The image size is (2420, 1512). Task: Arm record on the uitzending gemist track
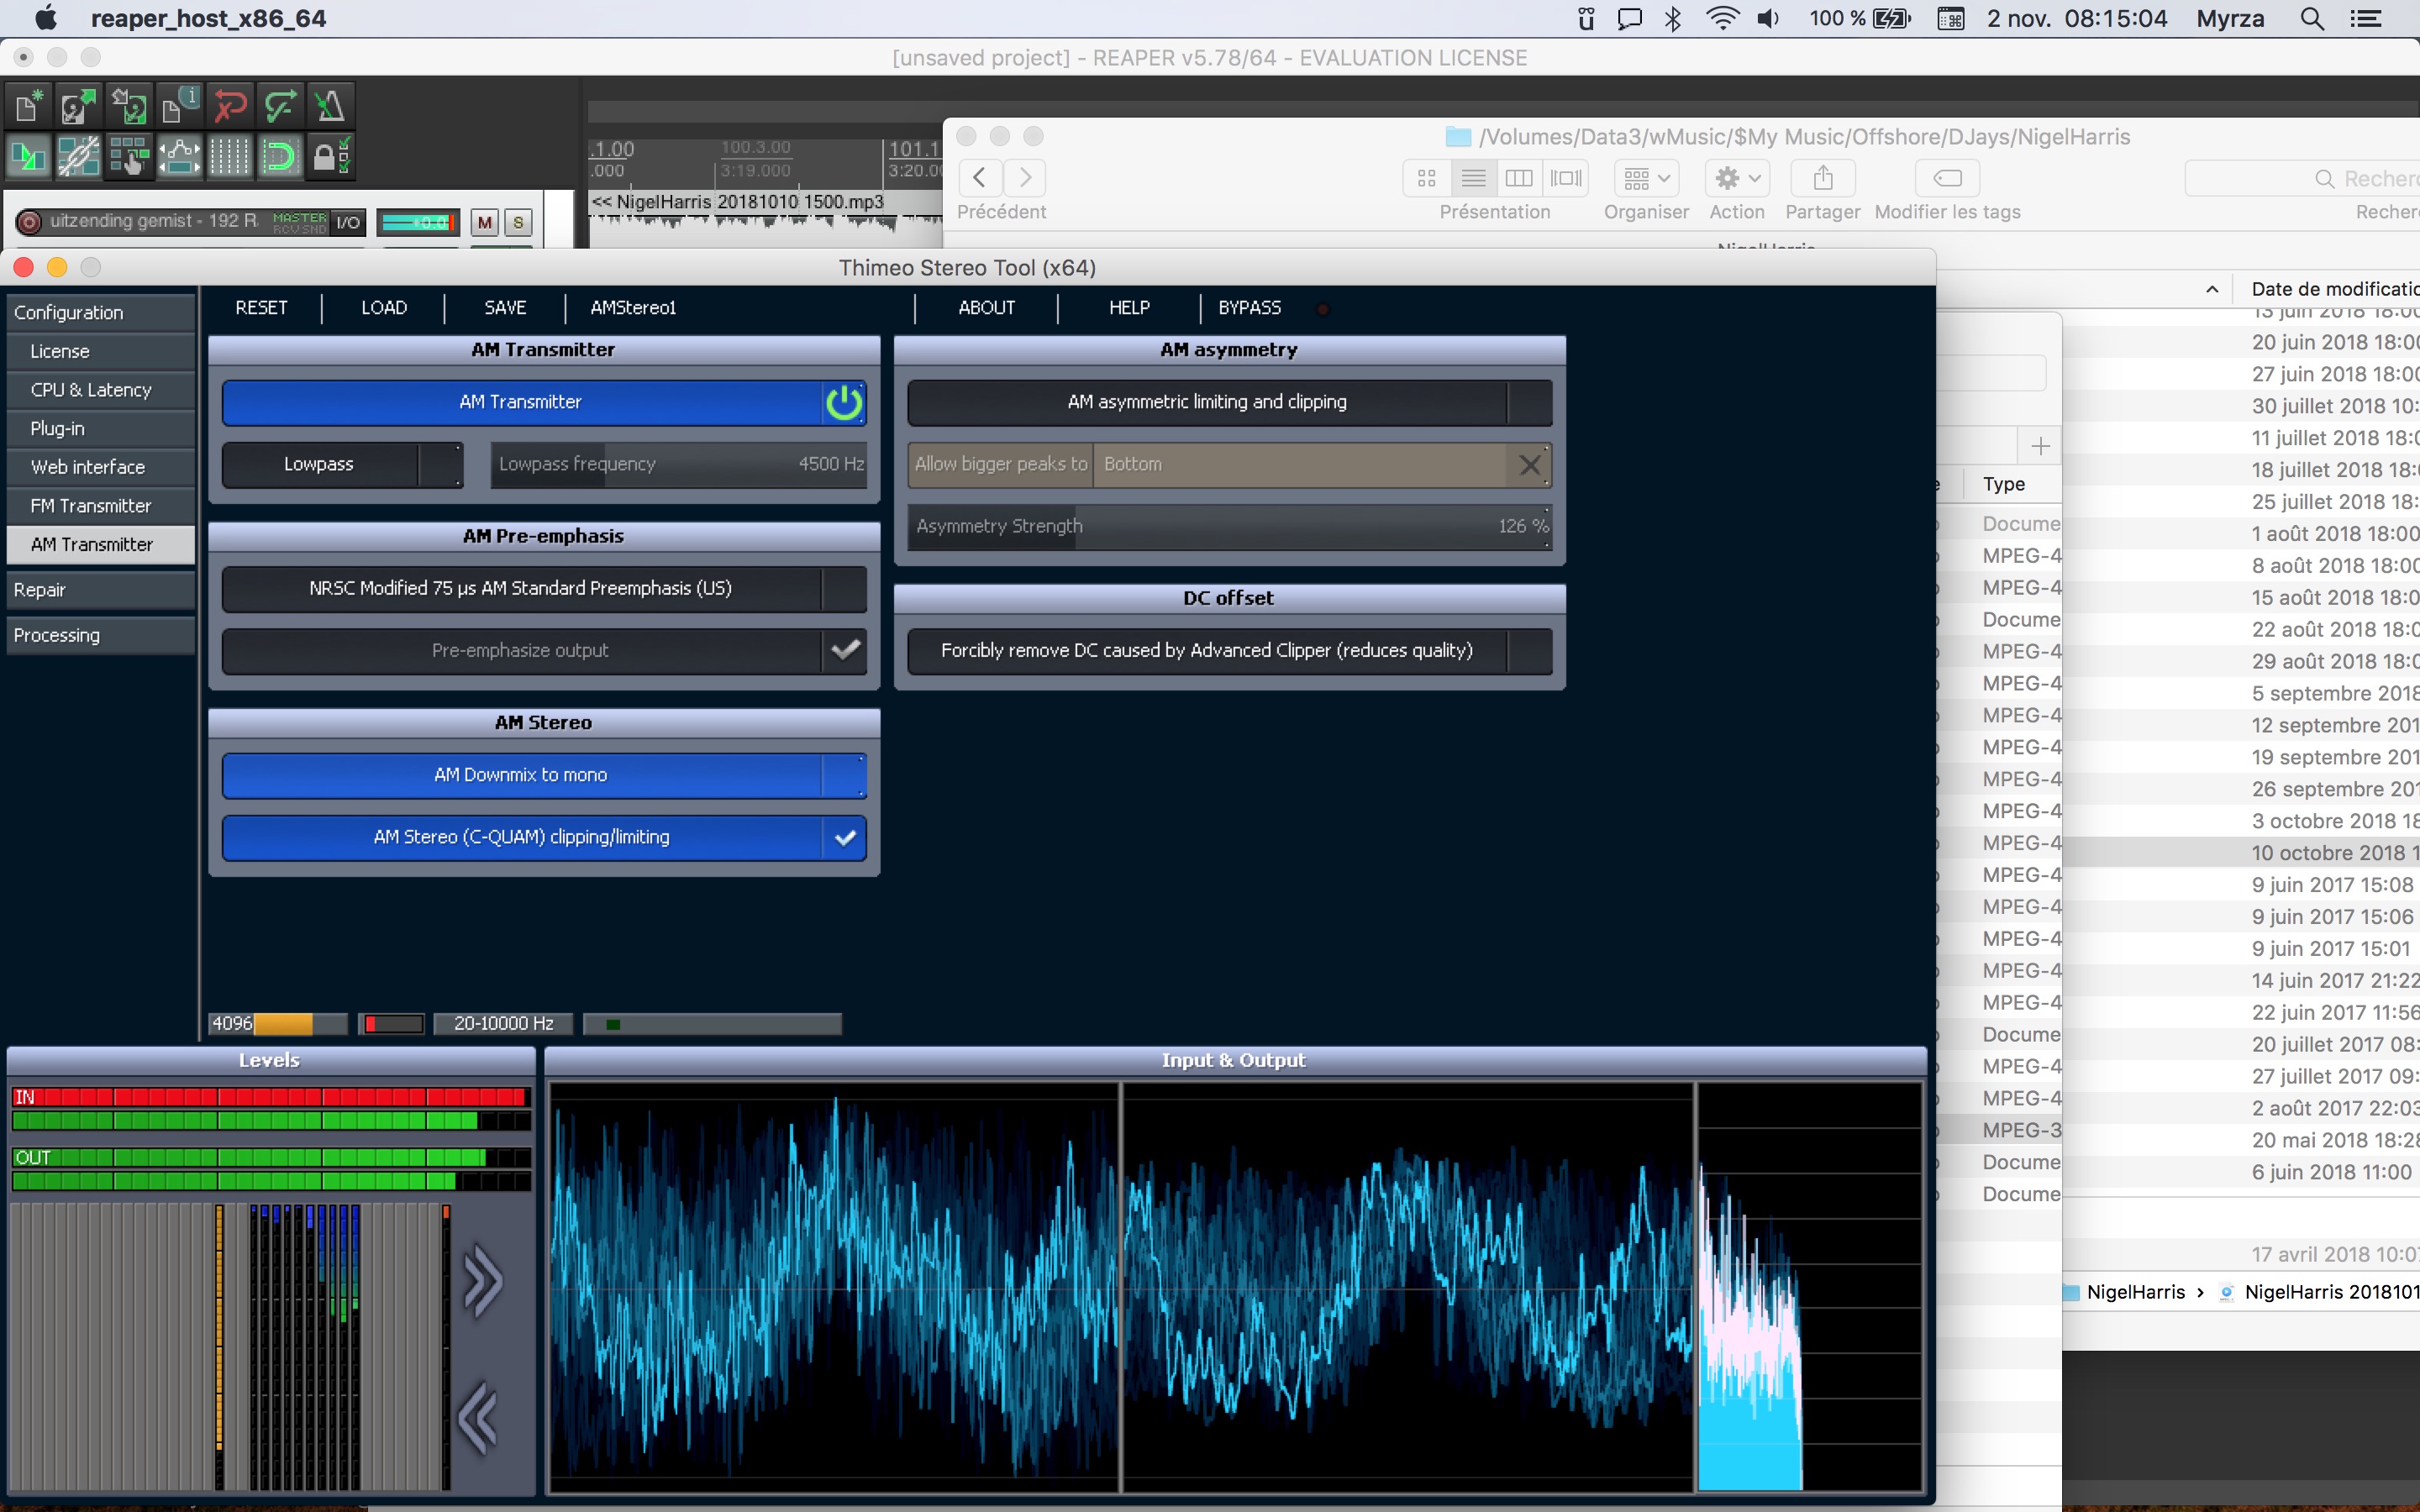click(29, 222)
